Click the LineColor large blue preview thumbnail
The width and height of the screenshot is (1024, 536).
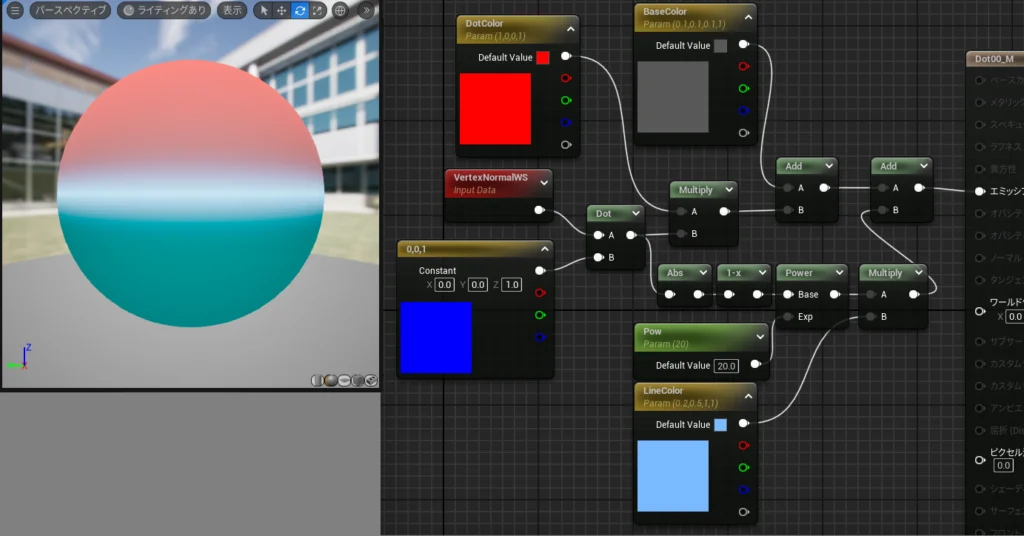673,476
